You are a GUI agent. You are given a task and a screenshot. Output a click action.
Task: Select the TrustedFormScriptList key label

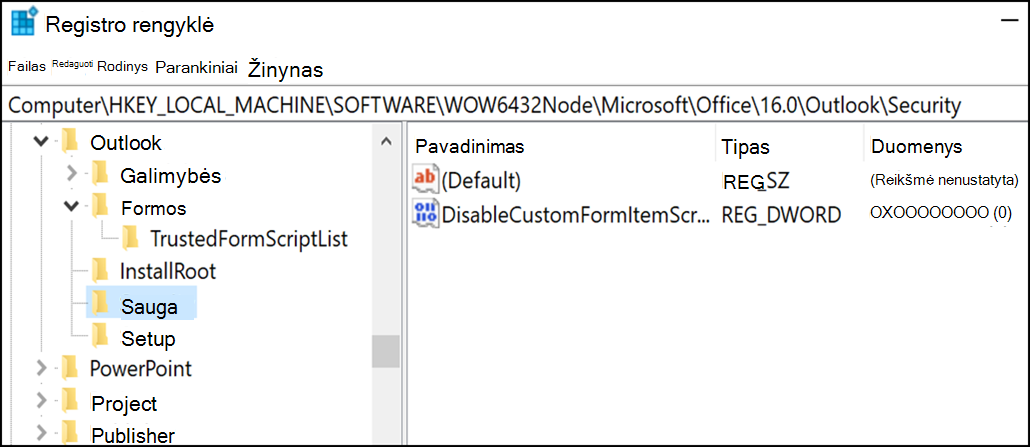[x=248, y=239]
